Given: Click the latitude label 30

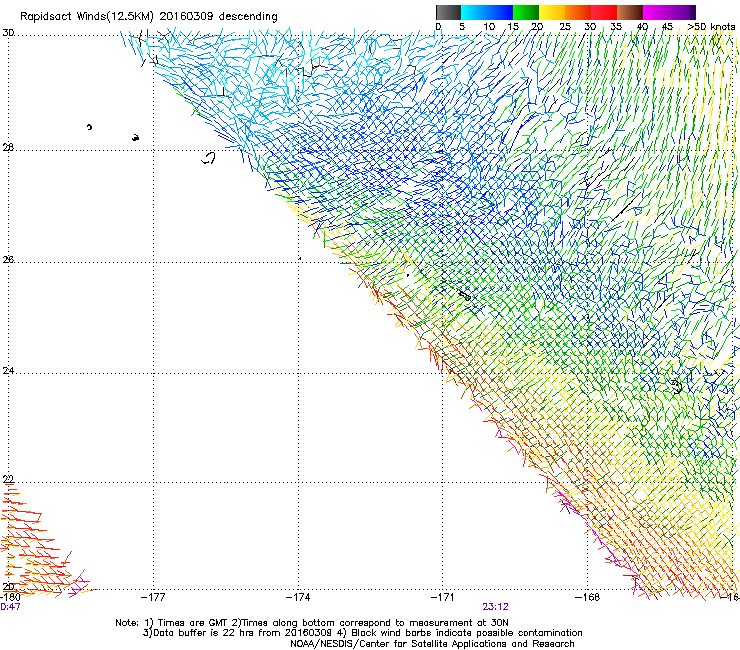Looking at the screenshot, I should pyautogui.click(x=8, y=33).
